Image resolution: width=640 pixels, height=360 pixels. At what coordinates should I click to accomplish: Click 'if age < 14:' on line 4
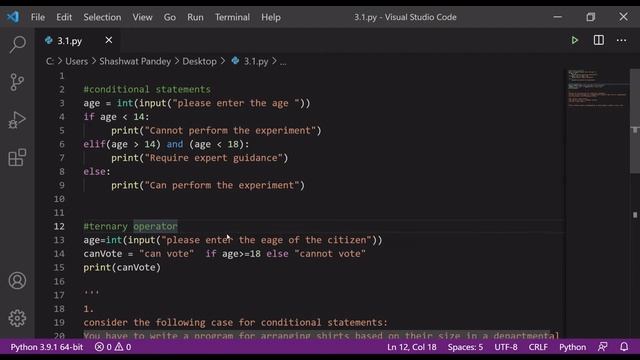pos(116,116)
